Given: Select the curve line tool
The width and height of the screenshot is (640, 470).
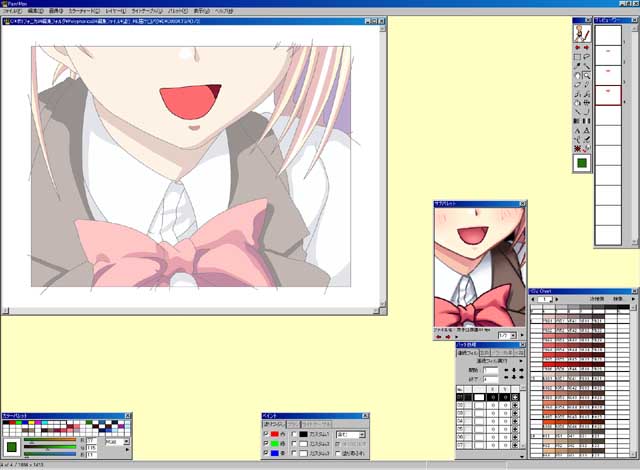Looking at the screenshot, I should pyautogui.click(x=587, y=112).
